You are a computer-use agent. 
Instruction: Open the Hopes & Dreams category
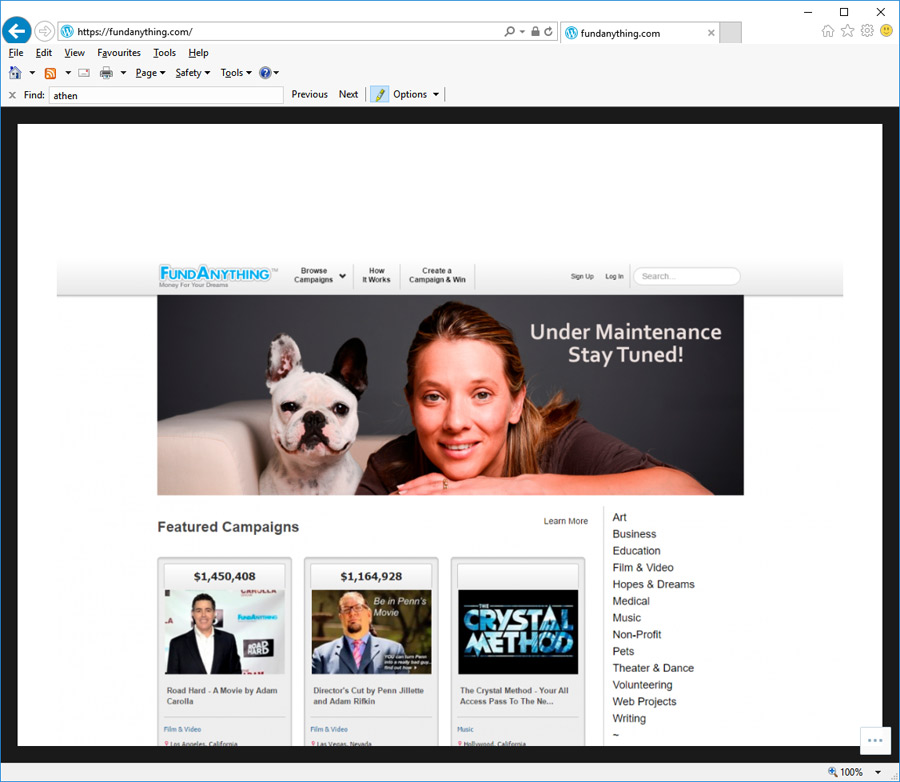click(x=654, y=584)
